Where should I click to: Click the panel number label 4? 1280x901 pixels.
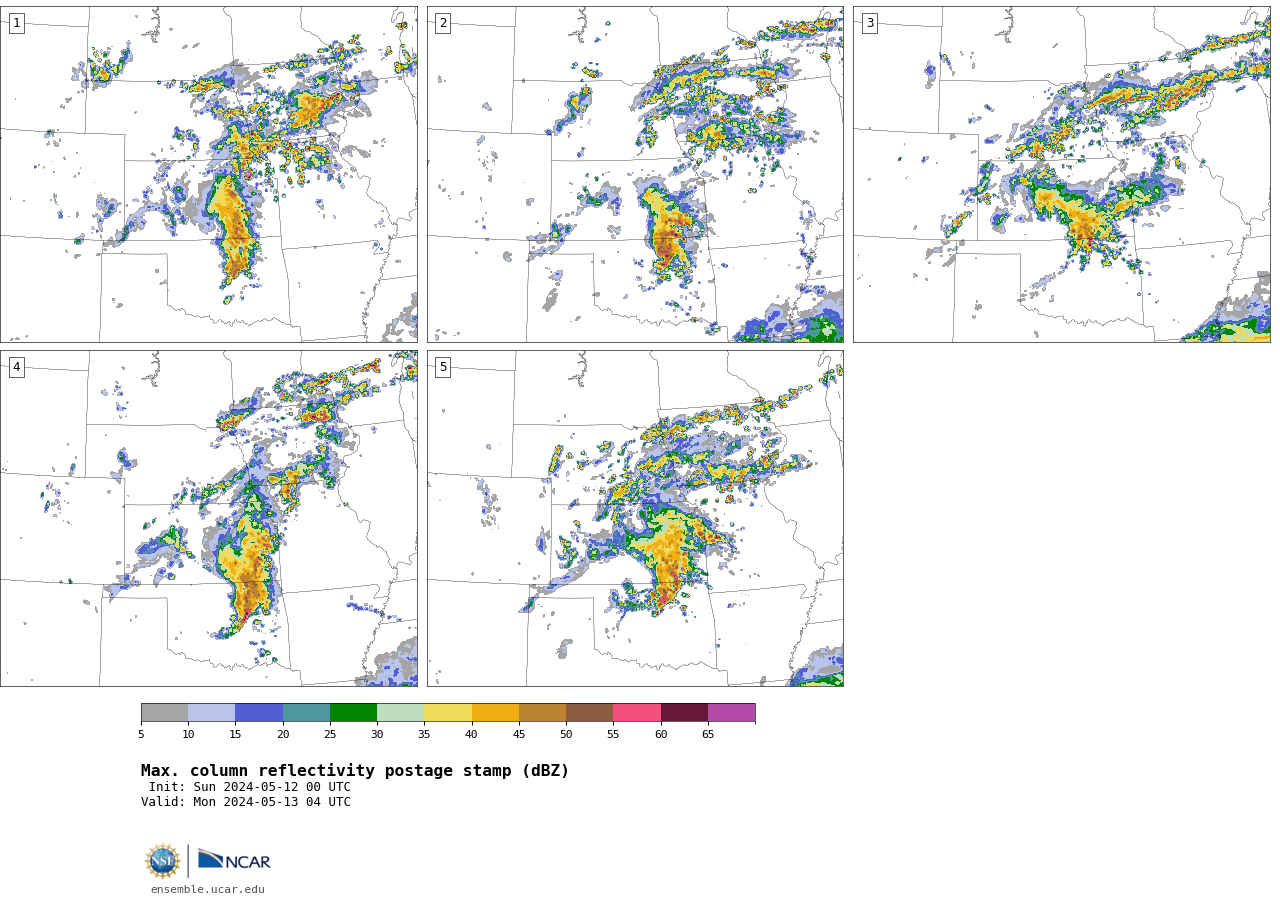tap(16, 367)
